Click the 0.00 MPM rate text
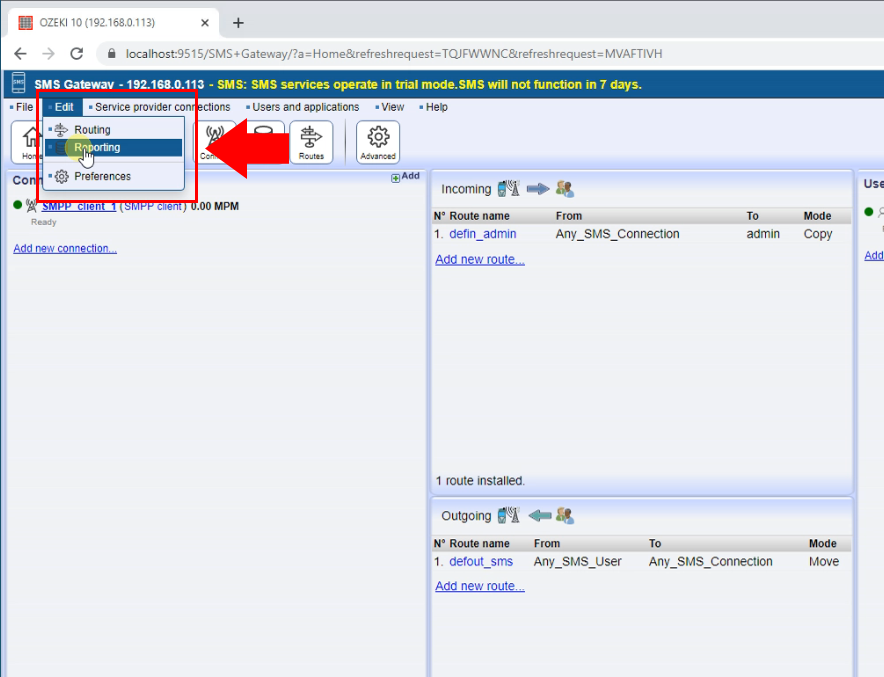The width and height of the screenshot is (884, 677). [x=215, y=206]
